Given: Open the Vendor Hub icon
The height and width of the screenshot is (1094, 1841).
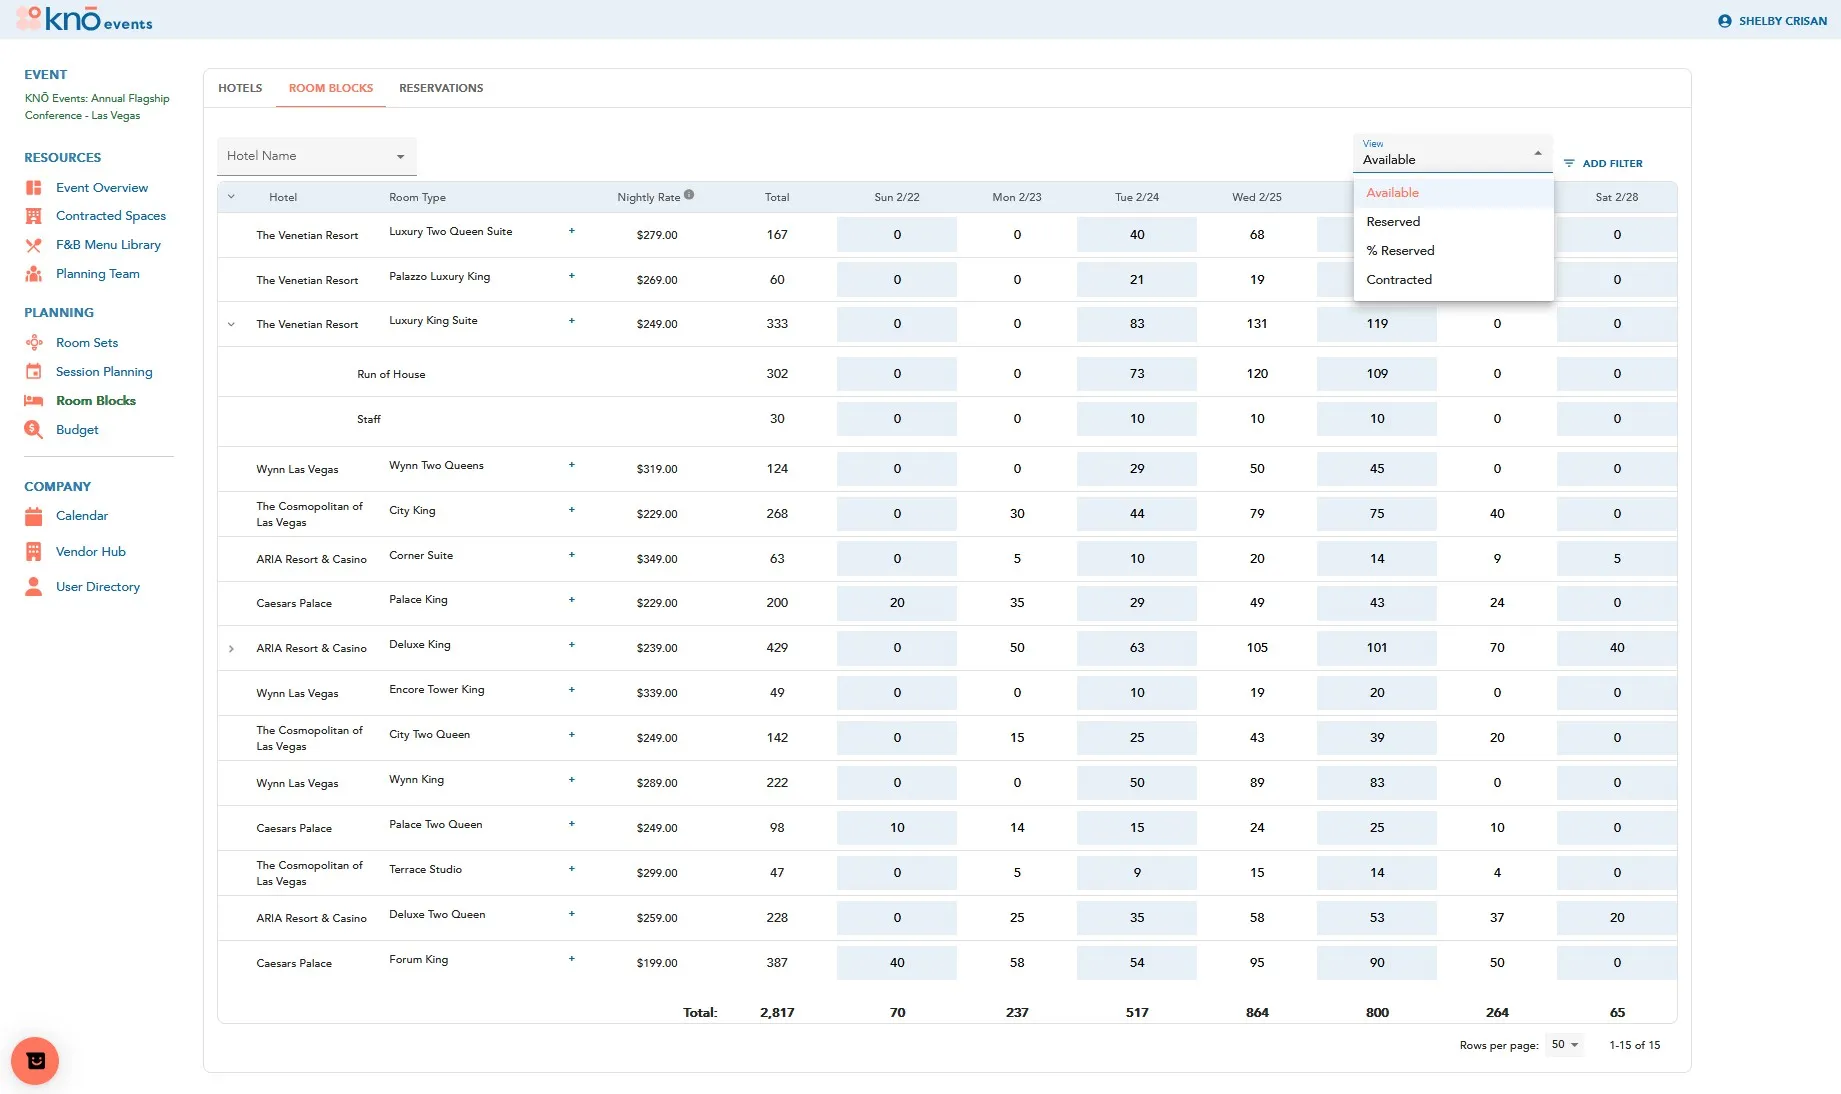Looking at the screenshot, I should (33, 552).
